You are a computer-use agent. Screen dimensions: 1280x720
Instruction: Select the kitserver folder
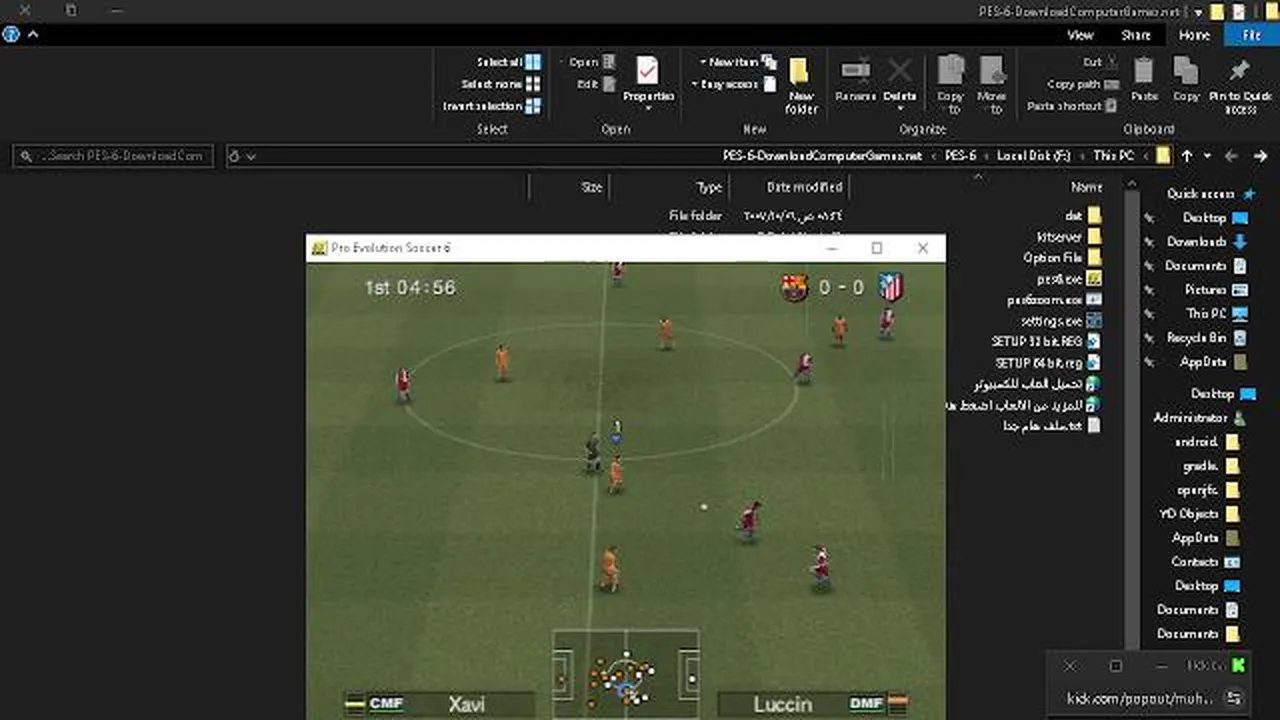[x=1069, y=237]
